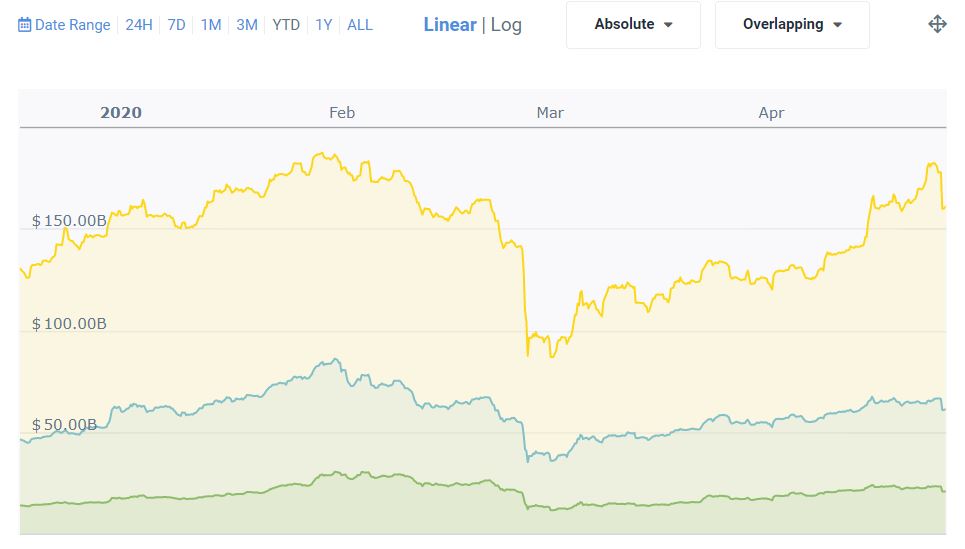This screenshot has height=549, width=965.
Task: Click the Mar label on timeline
Action: [550, 113]
